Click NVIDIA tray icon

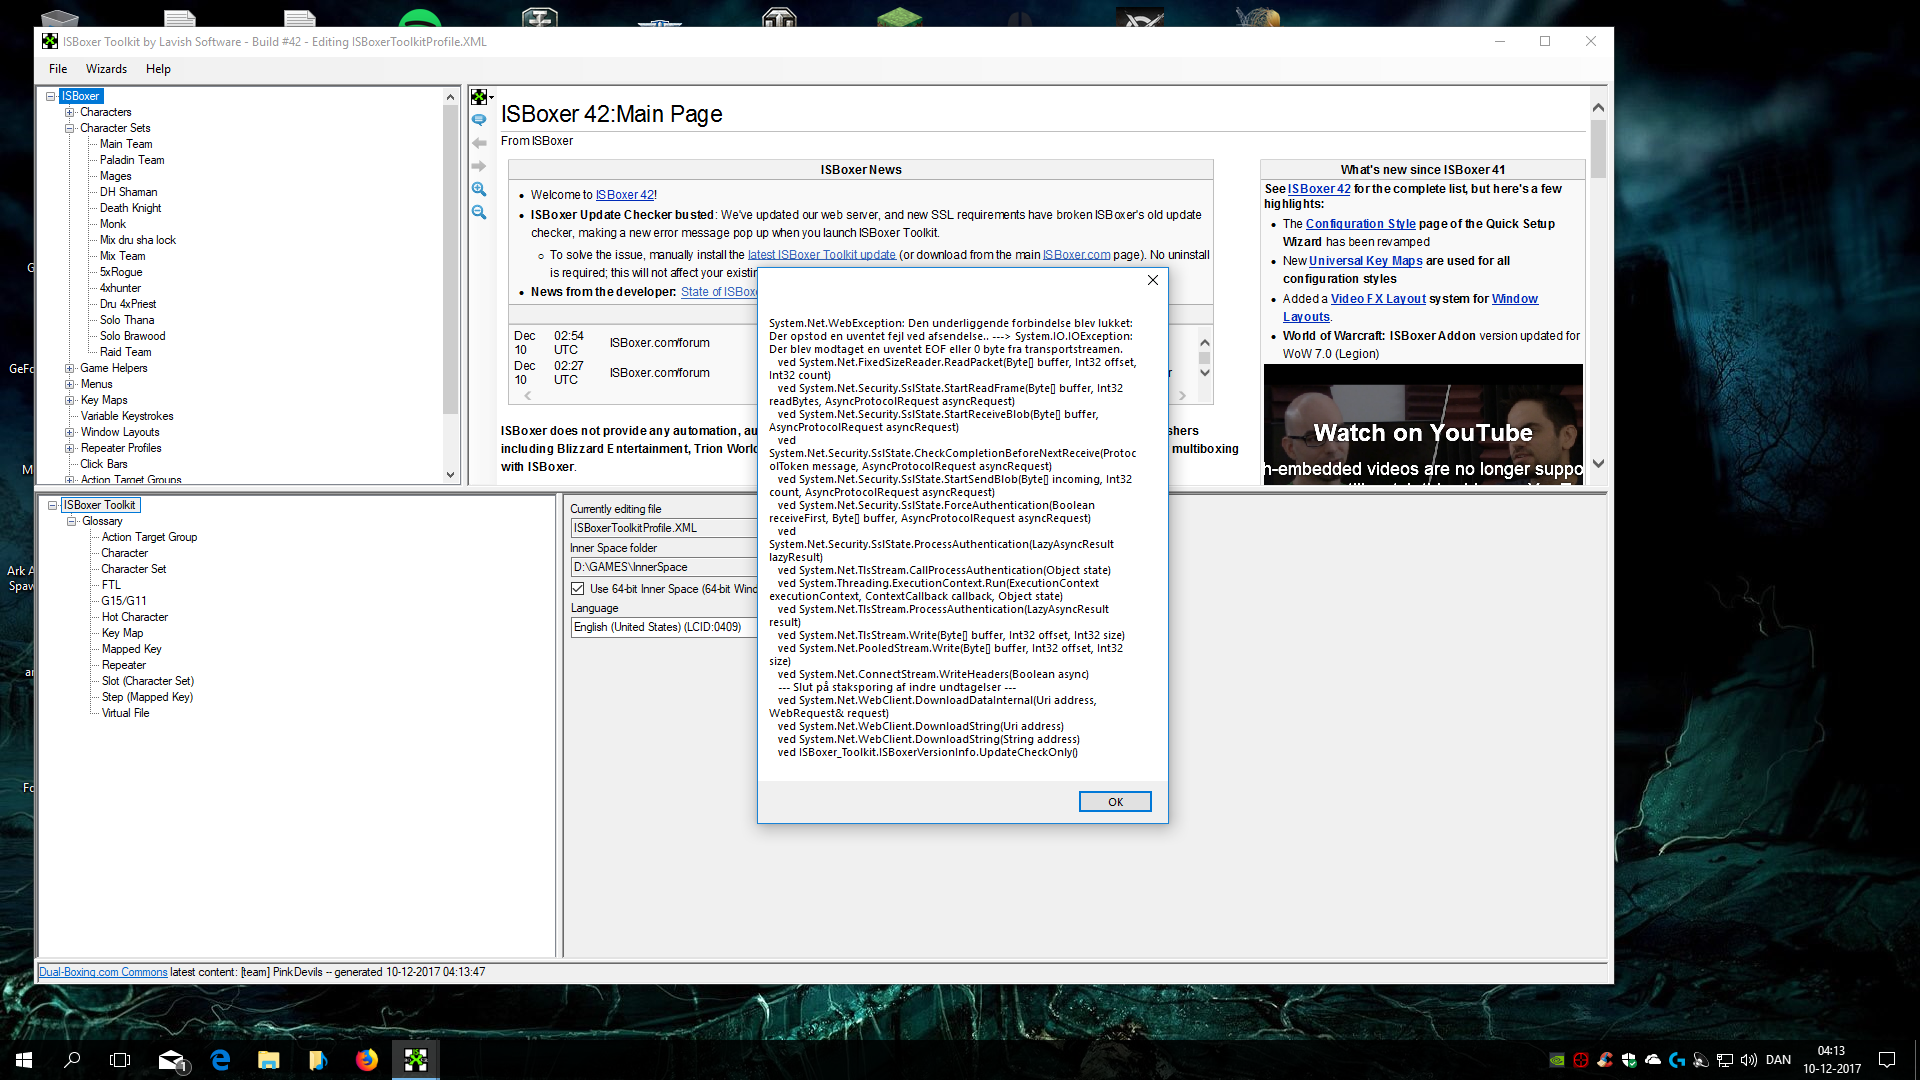(x=1557, y=1060)
